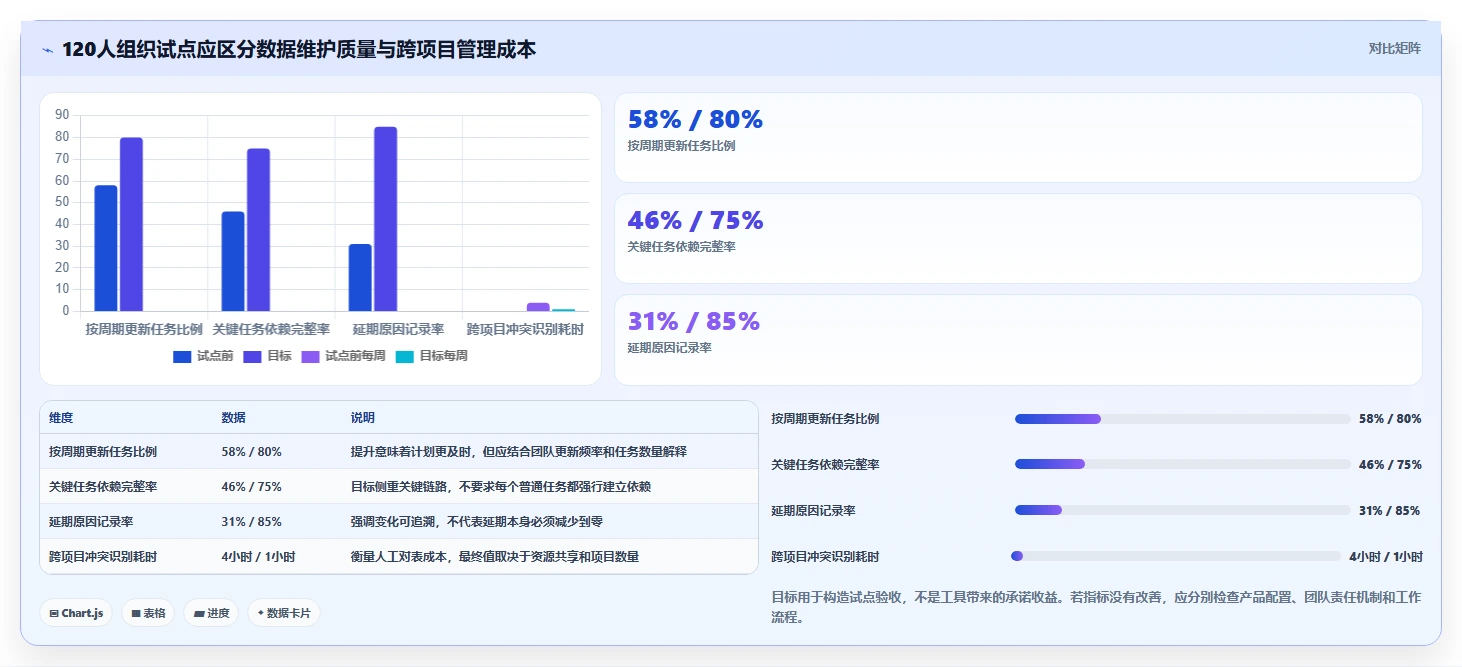This screenshot has height=667, width=1462.
Task: Click the 58% / 80% progress bar
Action: pyautogui.click(x=1182, y=419)
